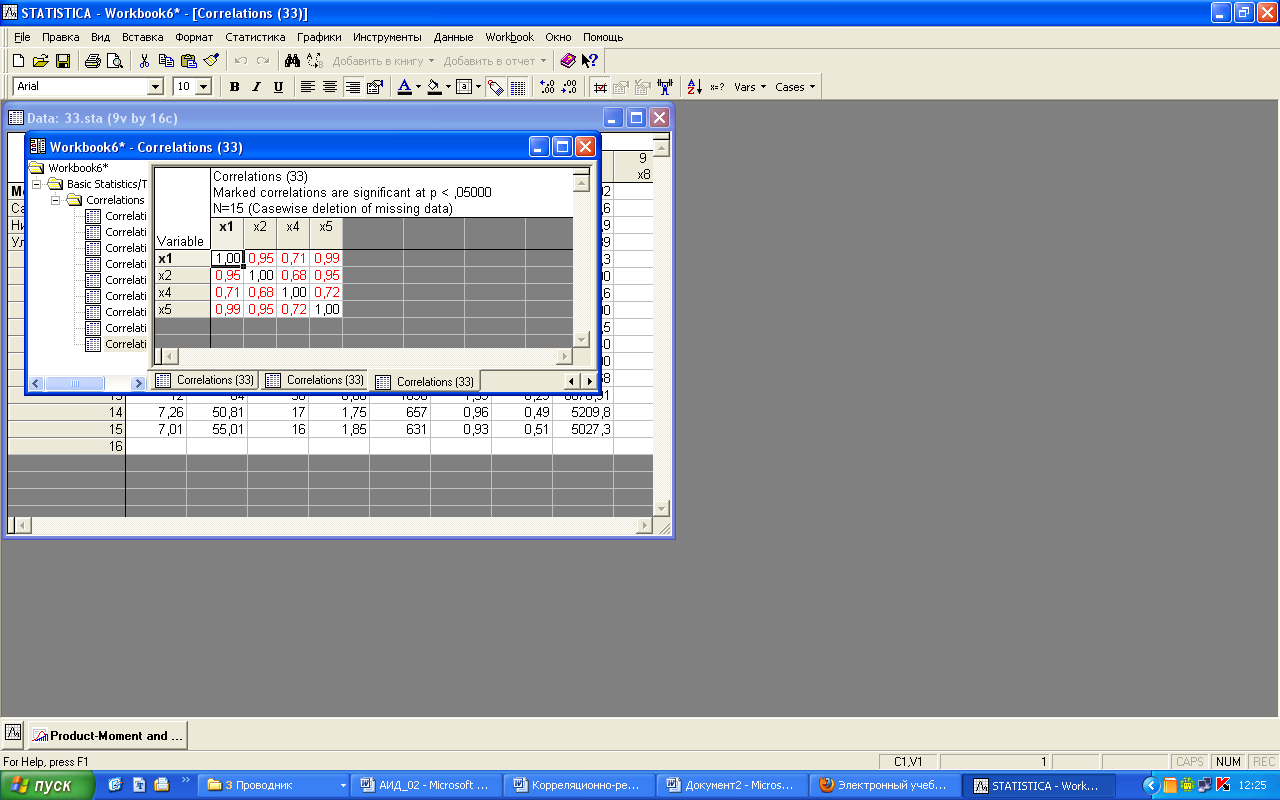The image size is (1280, 800).
Task: Click the Open file folder icon
Action: 41,61
